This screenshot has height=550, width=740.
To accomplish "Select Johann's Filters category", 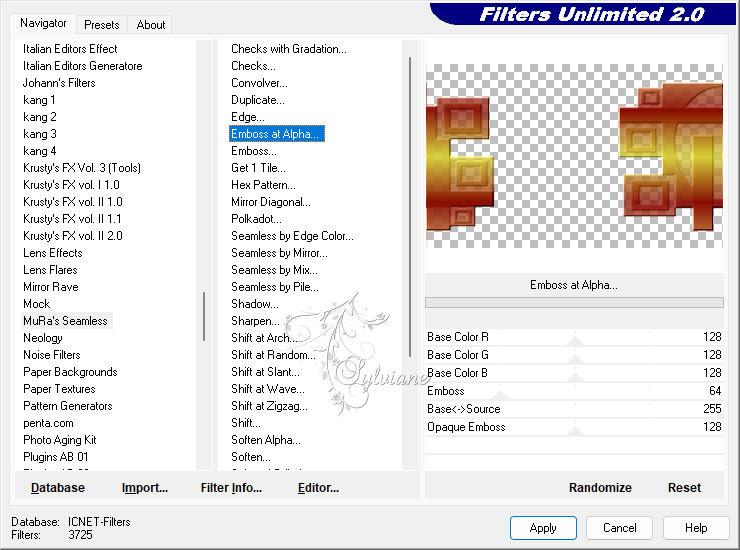I will [59, 83].
